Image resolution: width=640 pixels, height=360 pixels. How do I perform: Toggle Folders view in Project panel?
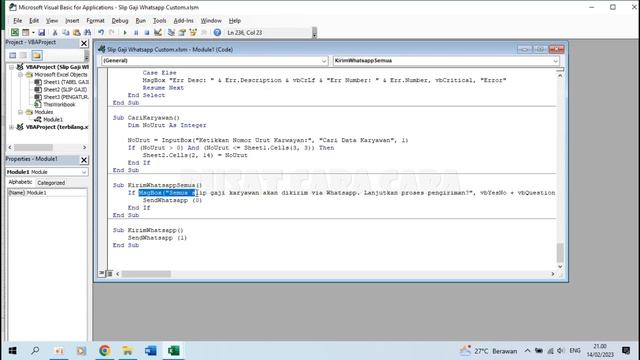[37, 55]
